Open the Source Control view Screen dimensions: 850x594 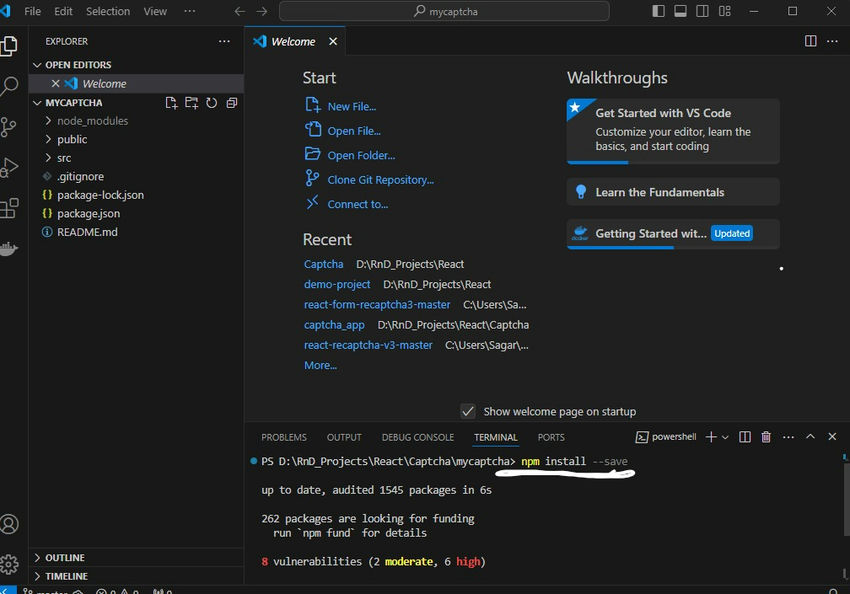10,127
